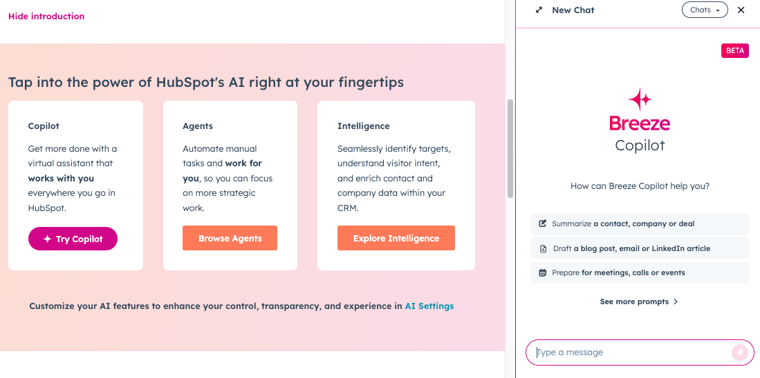This screenshot has width=760, height=378.
Task: Click the page vertical scrollbar thumb
Action: coord(510,148)
